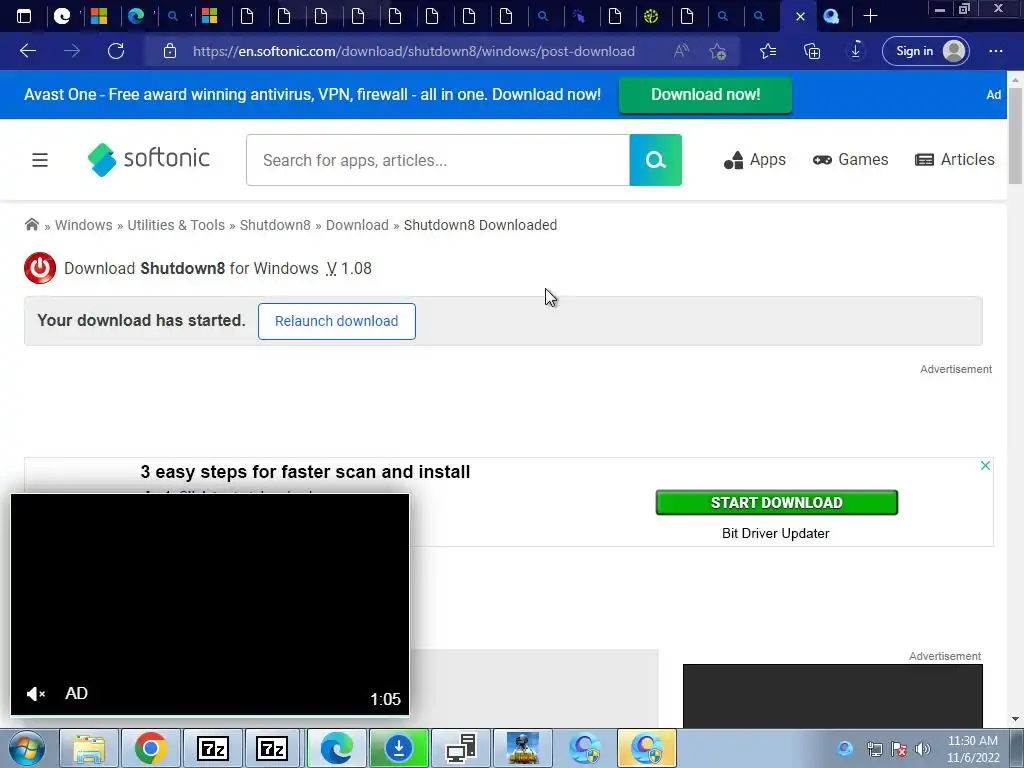Open File Explorer from the taskbar
The image size is (1024, 768).
(x=89, y=748)
